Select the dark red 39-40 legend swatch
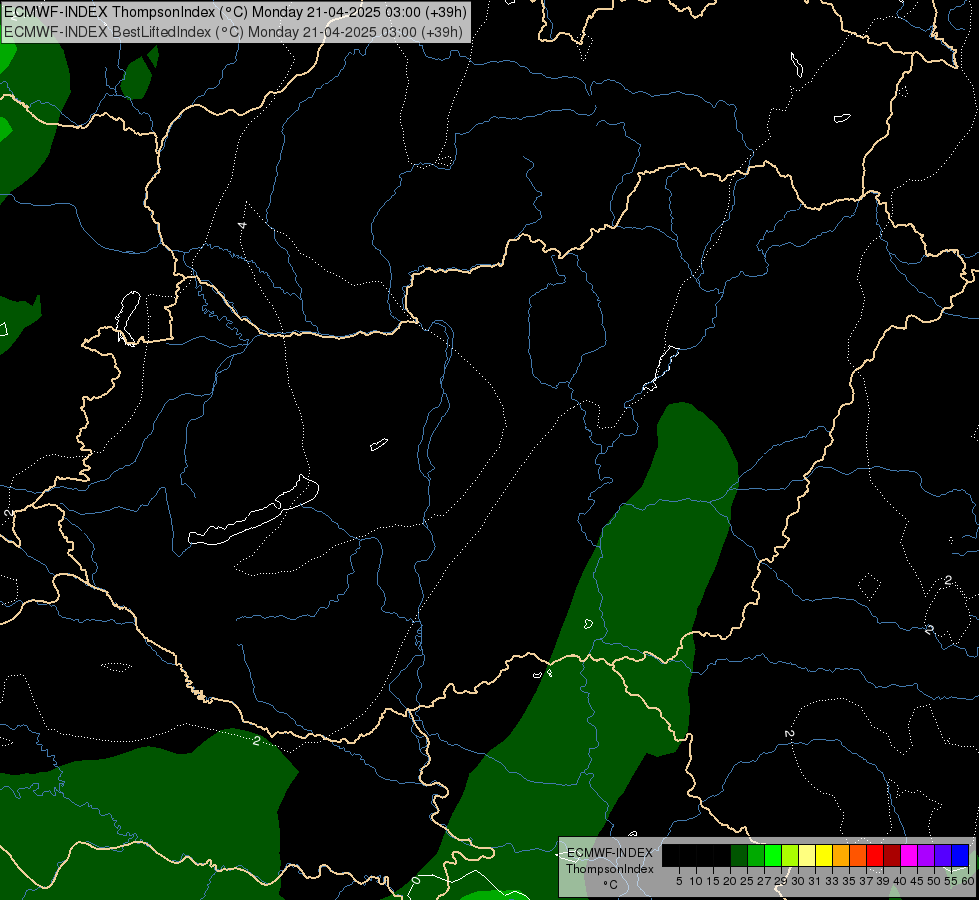Screen dimensions: 979x900 tap(892, 855)
